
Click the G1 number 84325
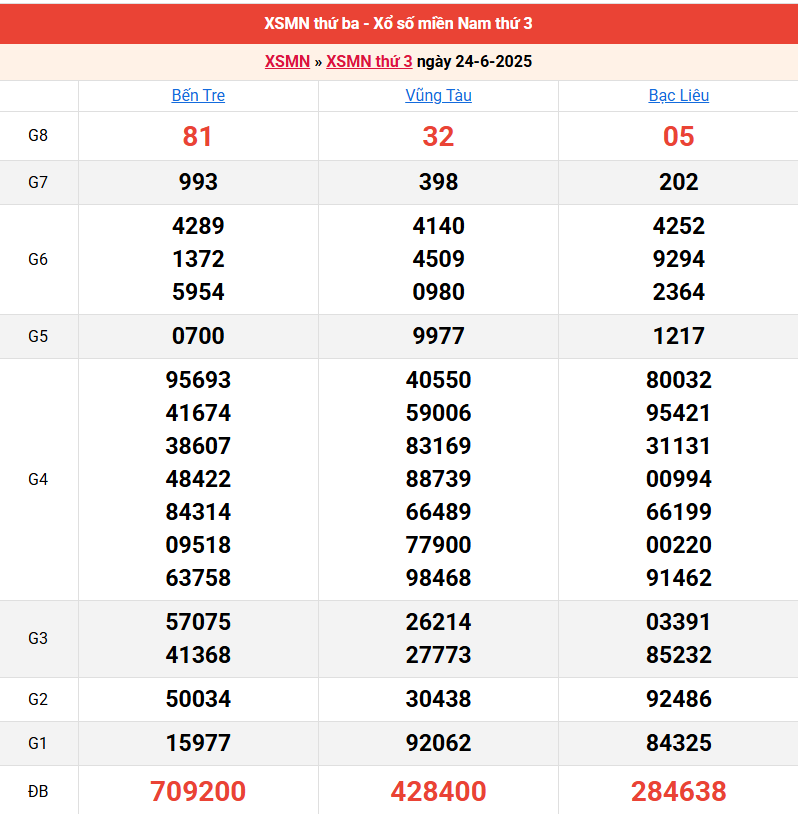(x=679, y=743)
